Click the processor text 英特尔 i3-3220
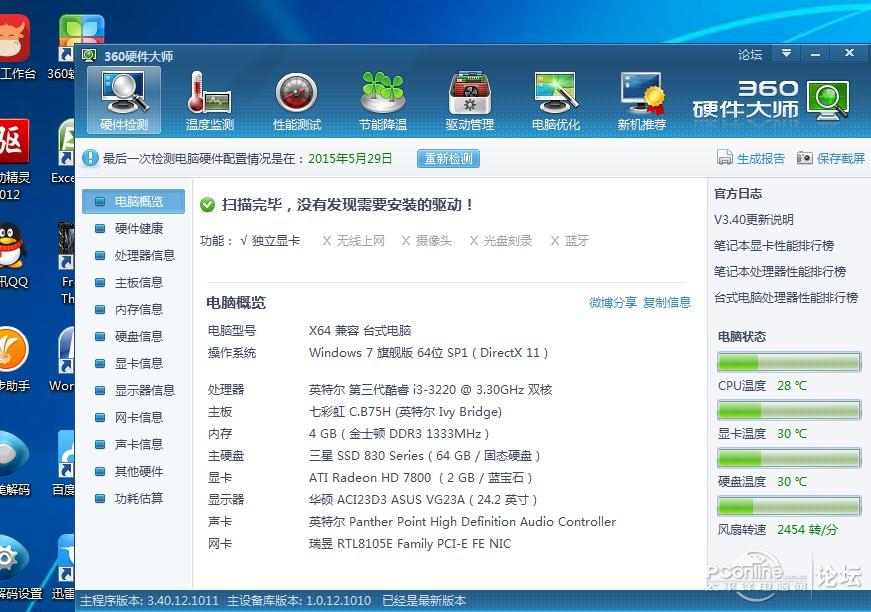The width and height of the screenshot is (871, 612). click(431, 390)
